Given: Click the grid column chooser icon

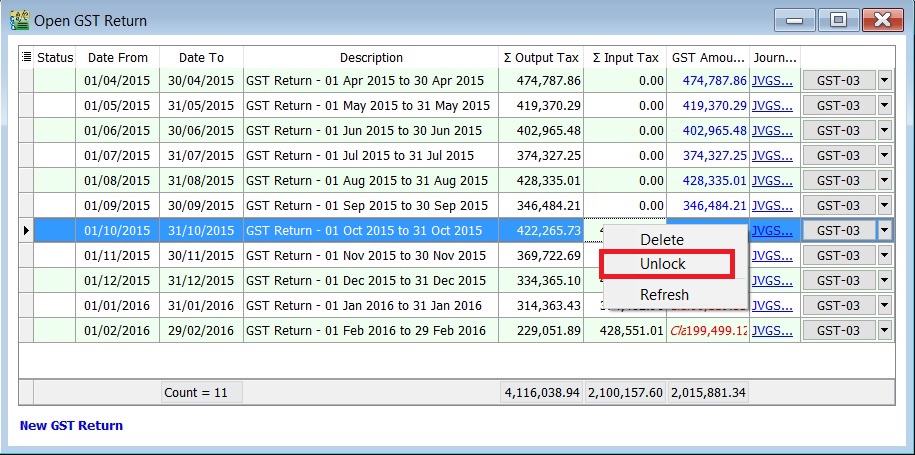Looking at the screenshot, I should coord(26,58).
